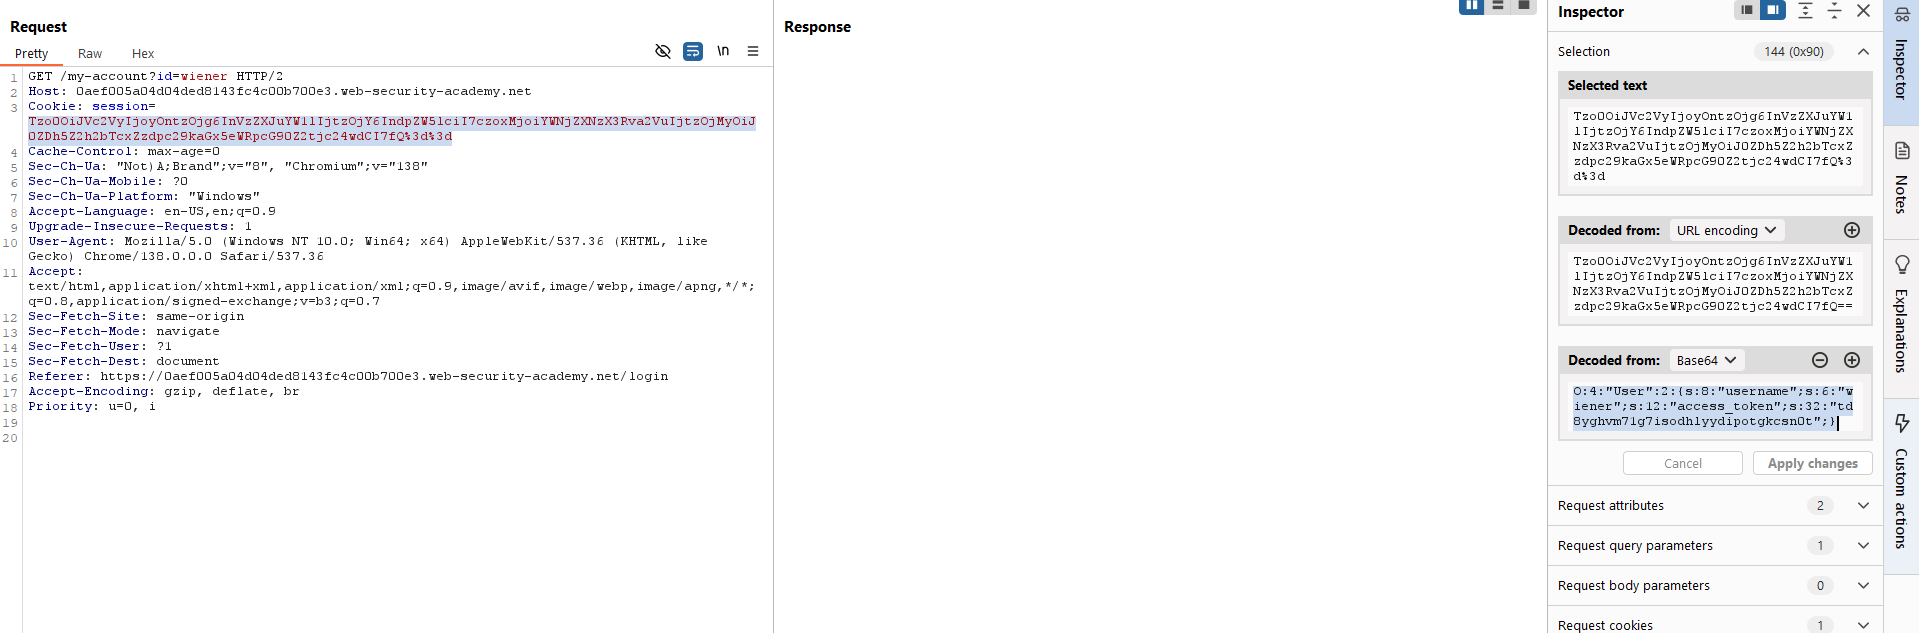The image size is (1919, 633).
Task: Toggle hidden message editor features eye icon
Action: point(662,51)
